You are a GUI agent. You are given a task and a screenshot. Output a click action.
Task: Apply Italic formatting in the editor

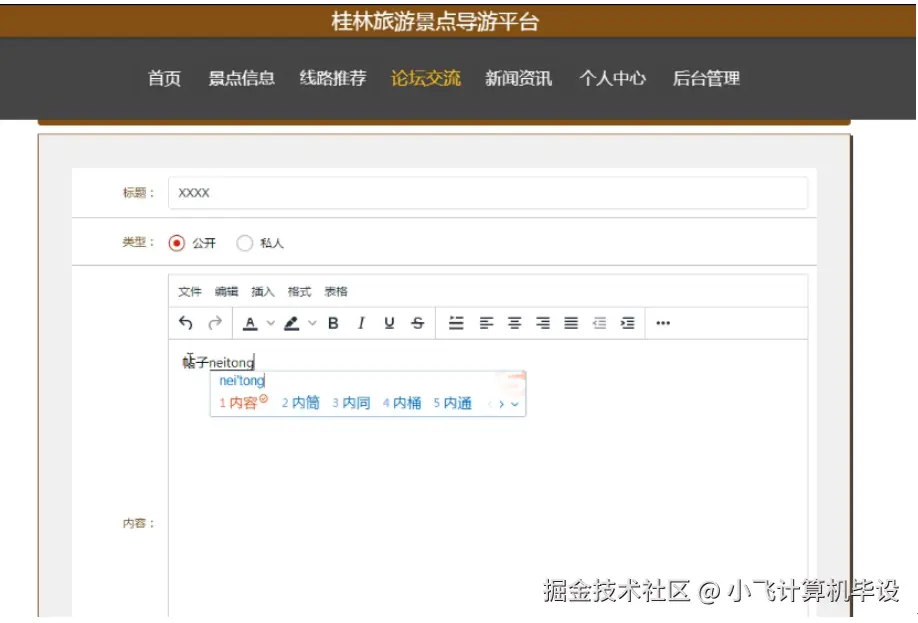point(361,323)
